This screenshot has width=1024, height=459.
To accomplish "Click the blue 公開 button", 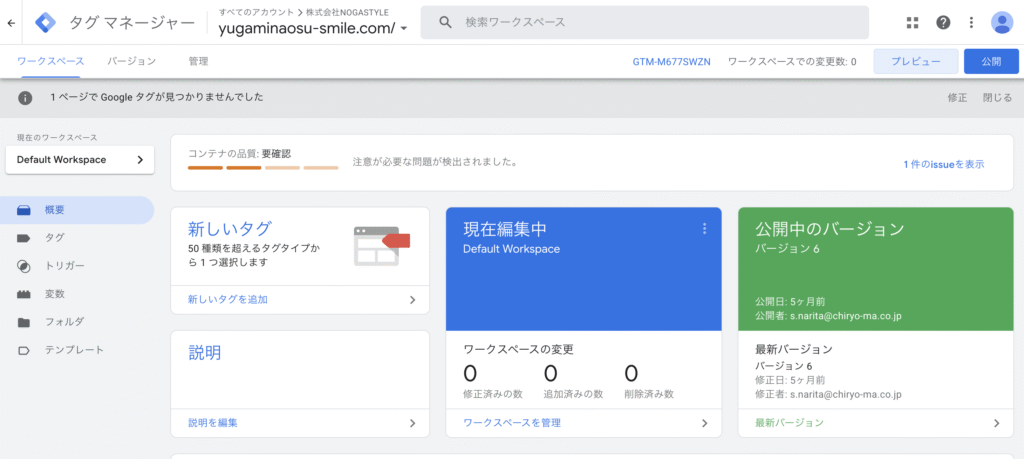I will point(990,61).
